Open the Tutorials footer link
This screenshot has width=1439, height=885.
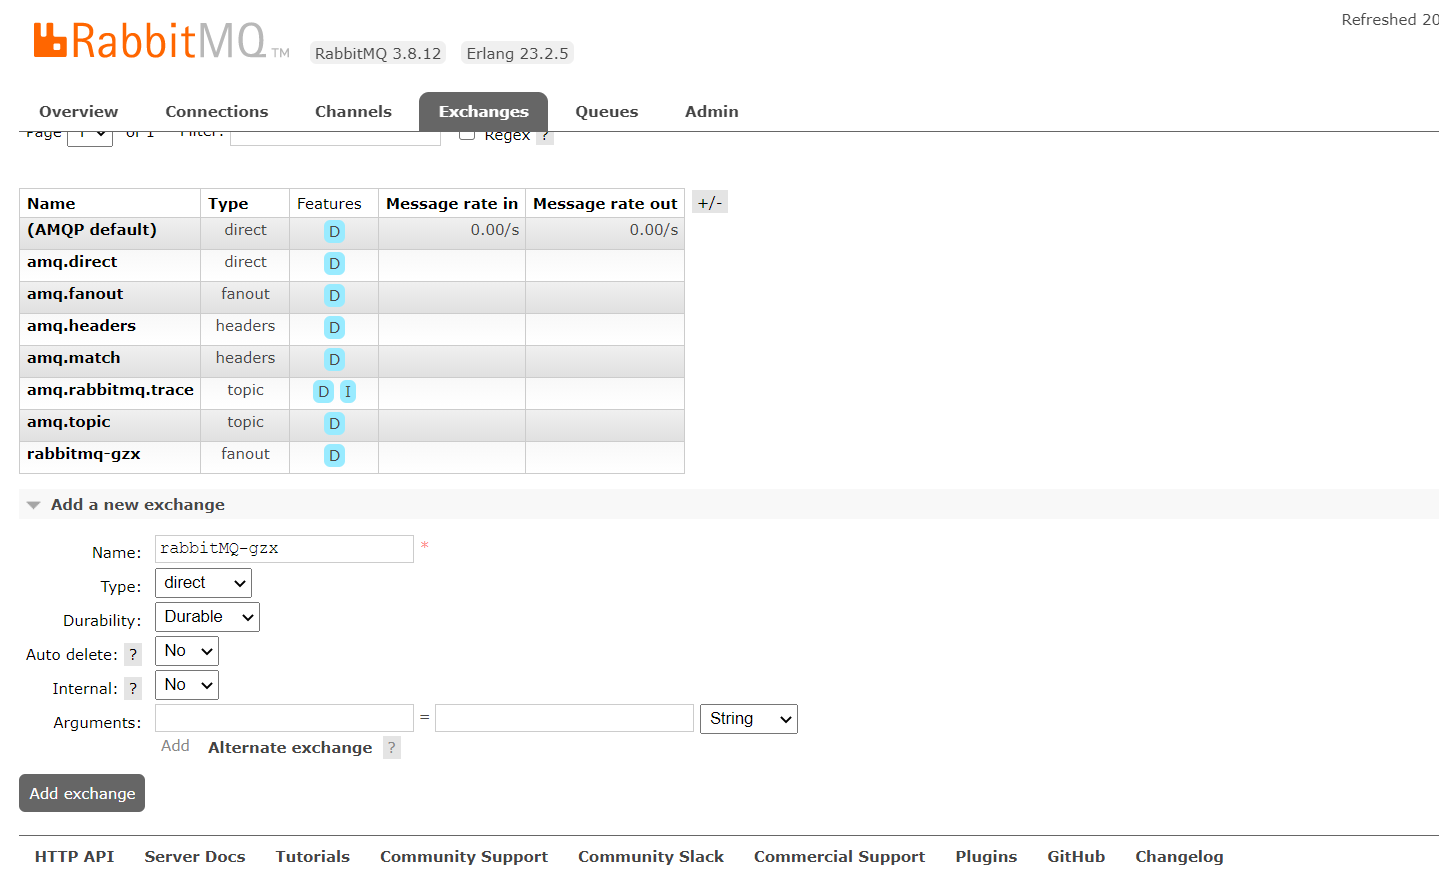[x=313, y=857]
